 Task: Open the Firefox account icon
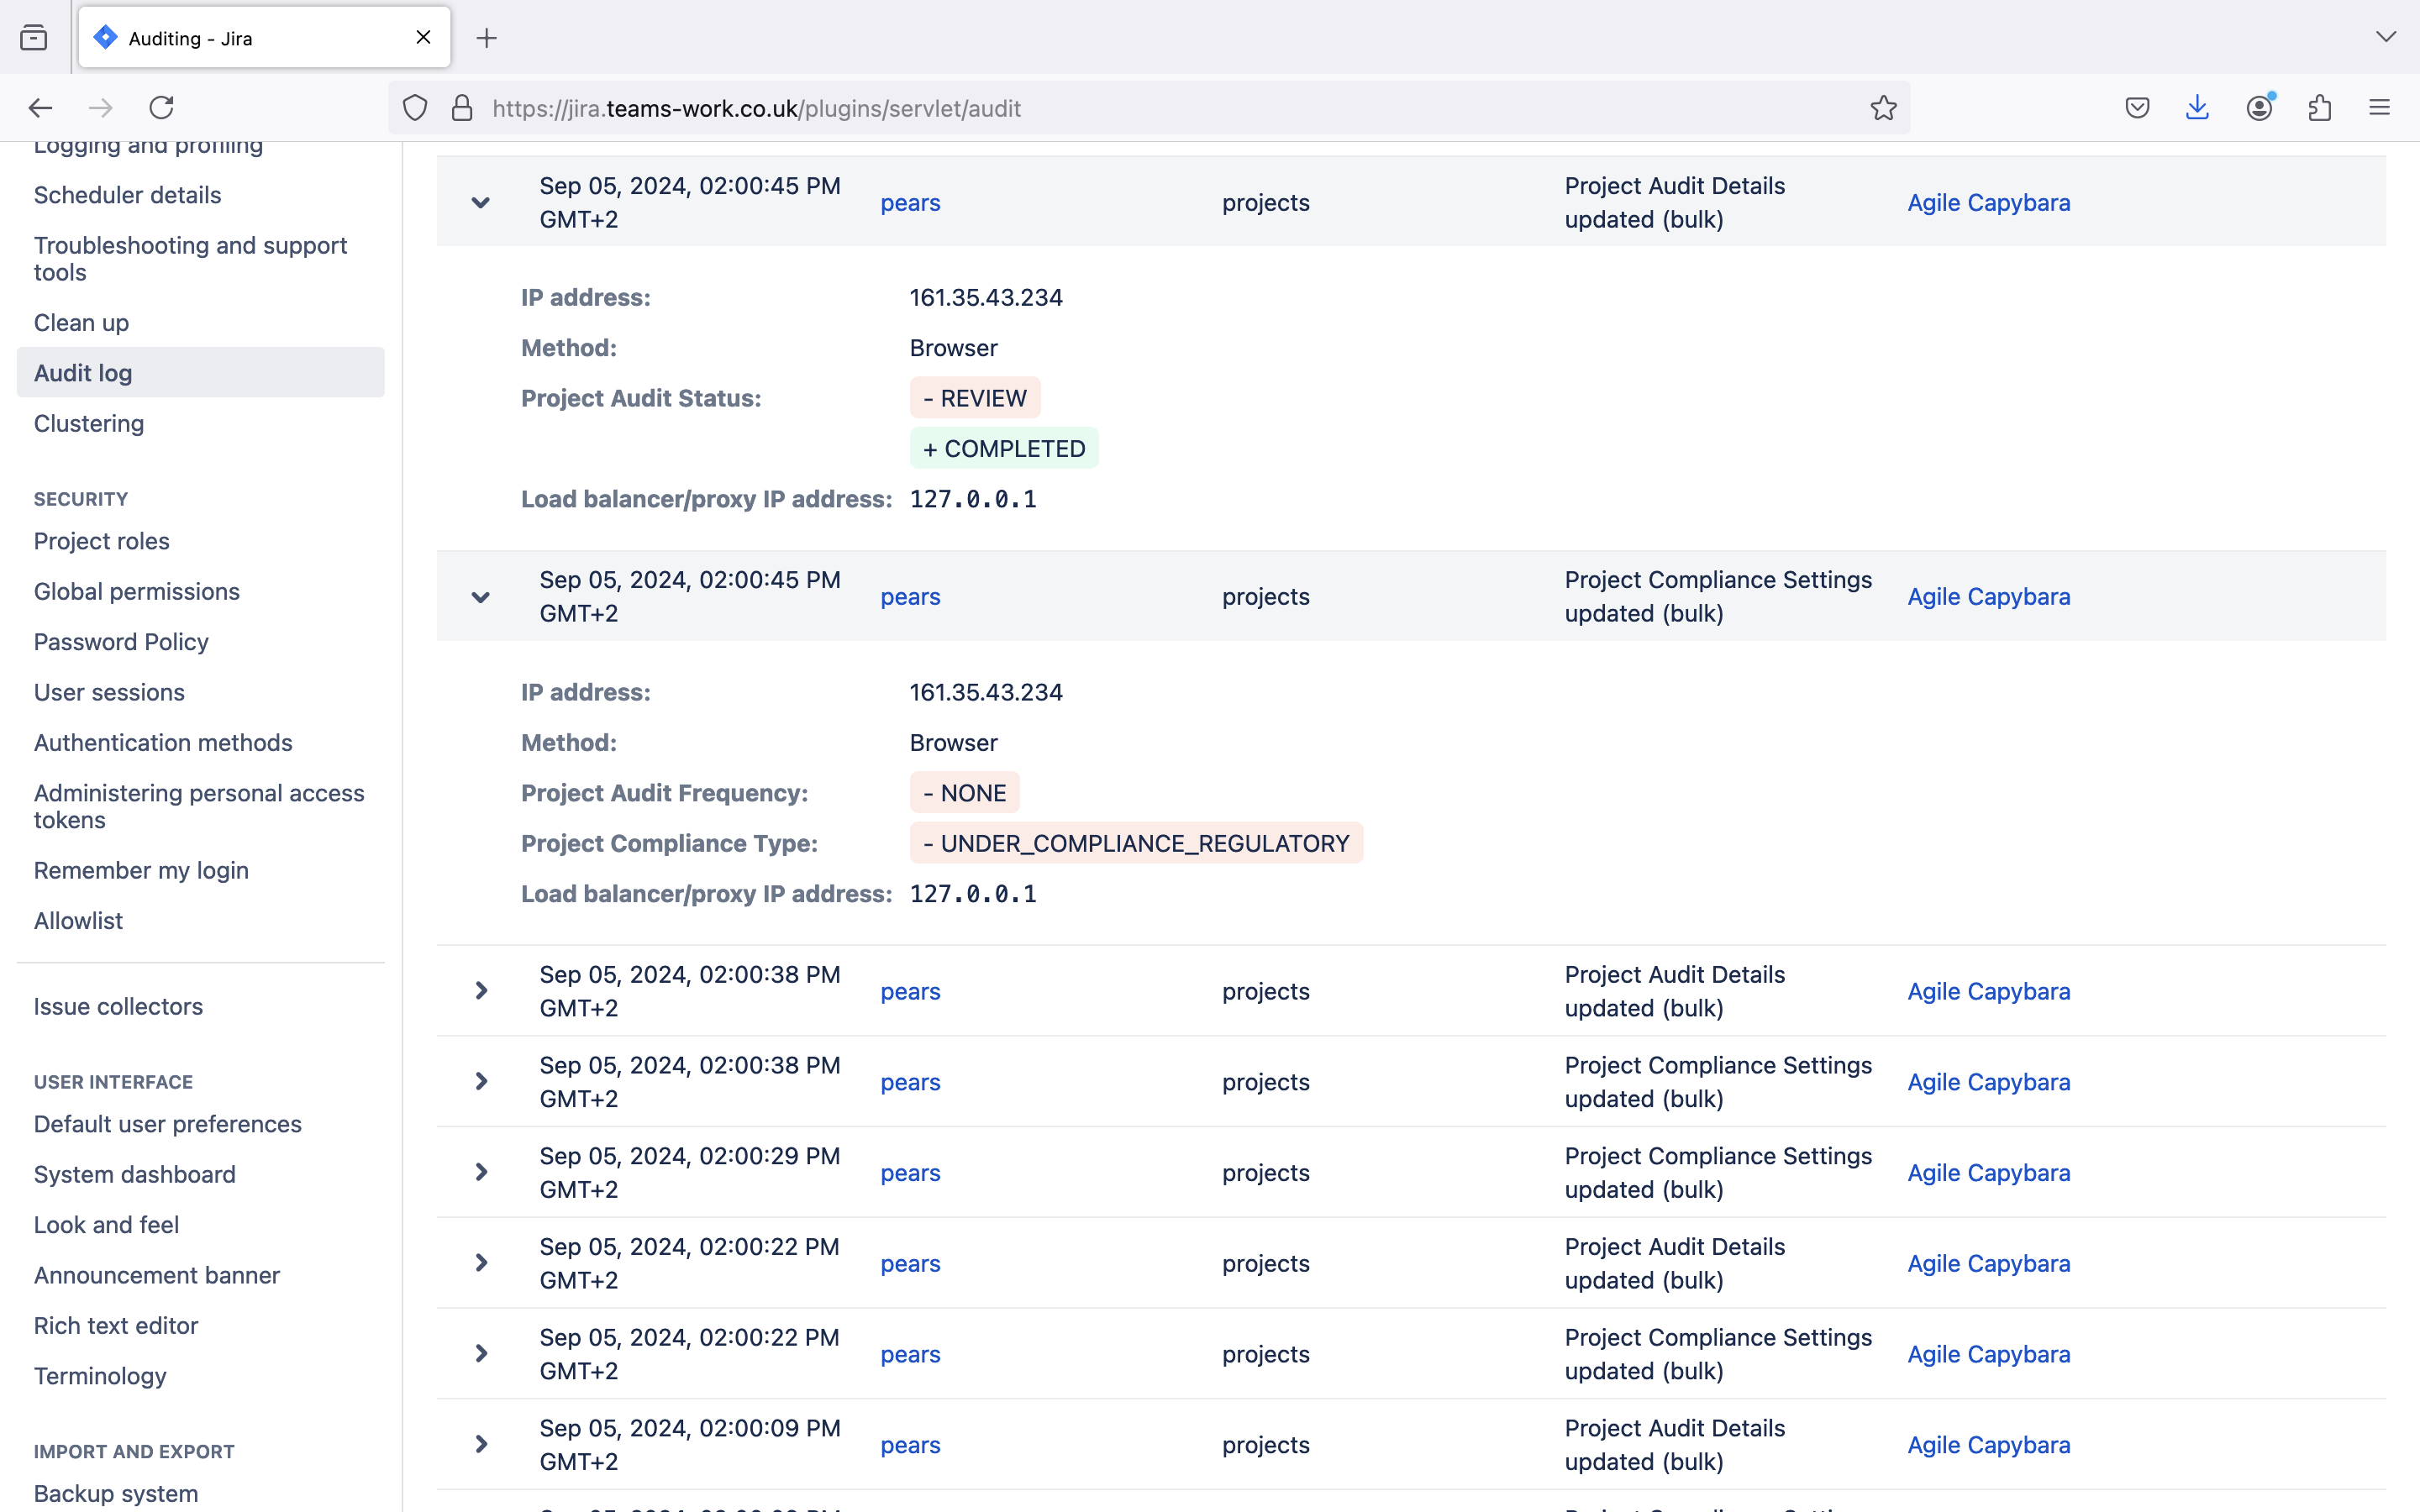[2259, 108]
